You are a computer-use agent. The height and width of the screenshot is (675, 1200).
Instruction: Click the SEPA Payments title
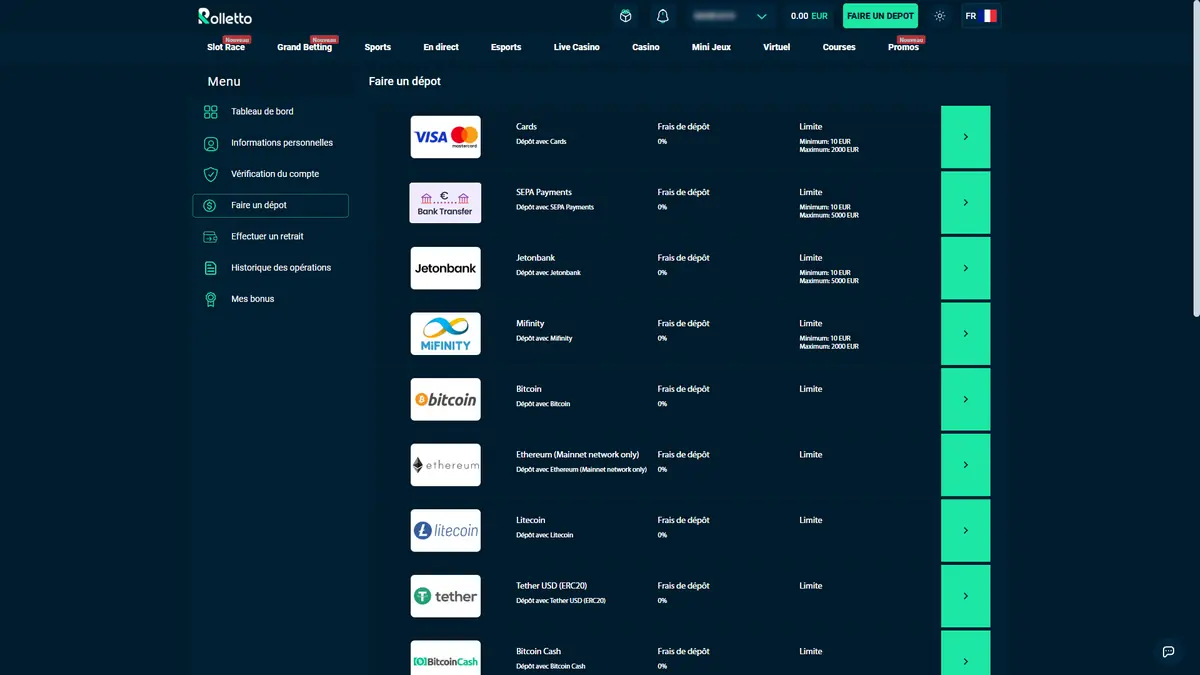pyautogui.click(x=544, y=192)
